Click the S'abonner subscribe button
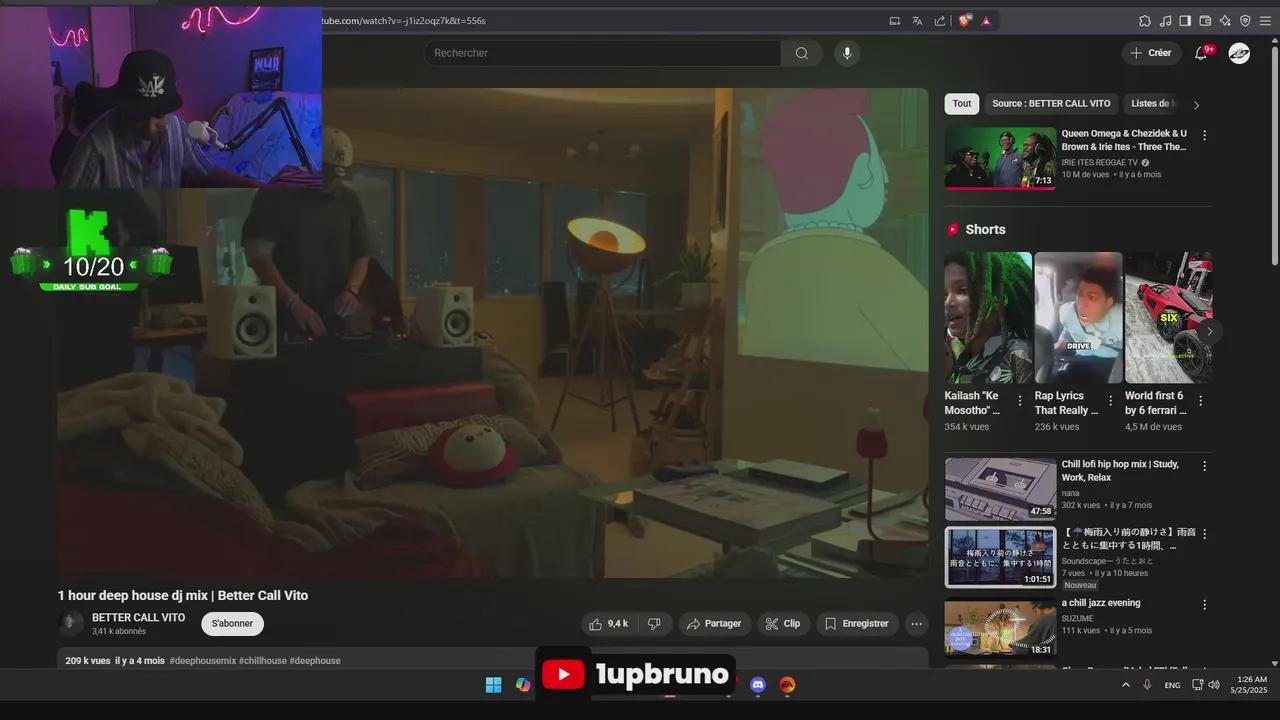 (x=232, y=624)
